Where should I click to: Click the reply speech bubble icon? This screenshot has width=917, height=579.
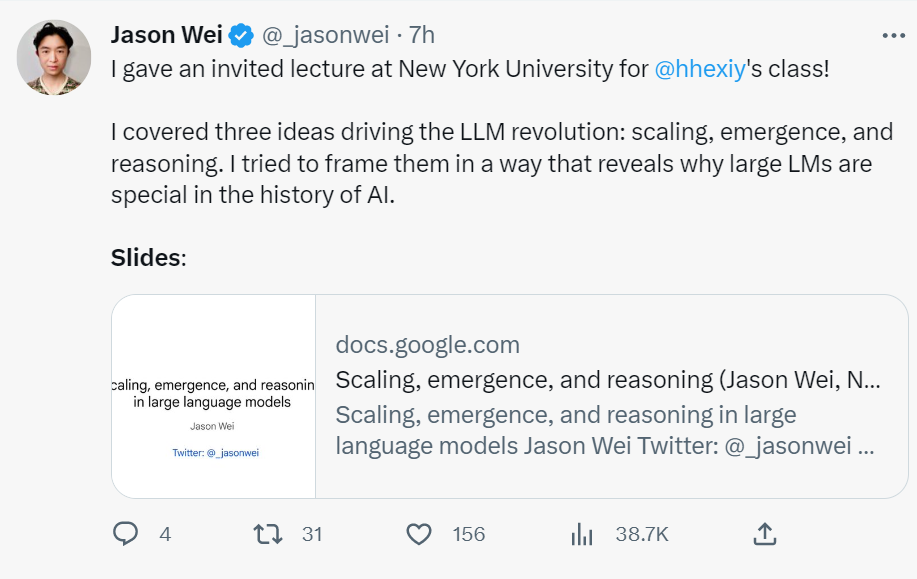[x=125, y=533]
